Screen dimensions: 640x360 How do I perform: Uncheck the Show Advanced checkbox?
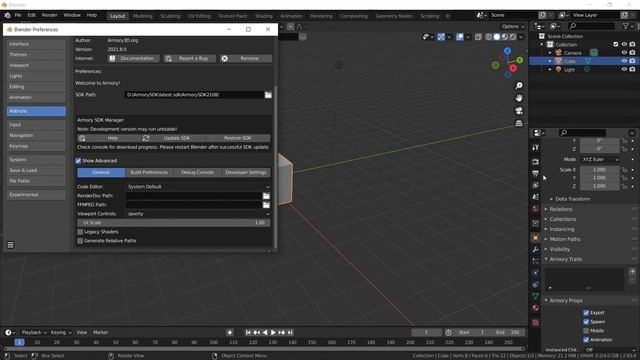point(78,161)
